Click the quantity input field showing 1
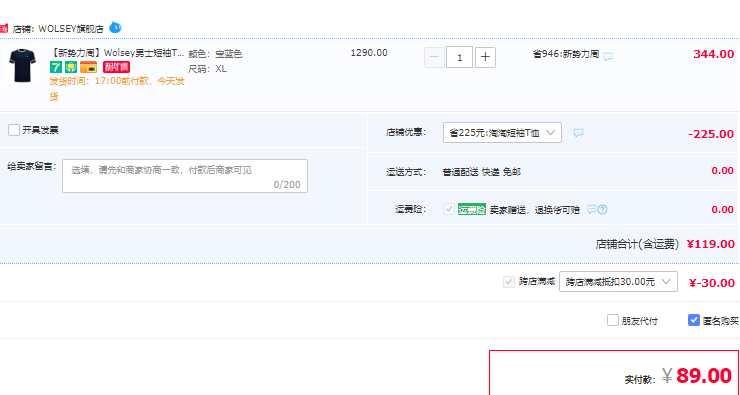Screen dimensions: 740x395 click(x=460, y=58)
